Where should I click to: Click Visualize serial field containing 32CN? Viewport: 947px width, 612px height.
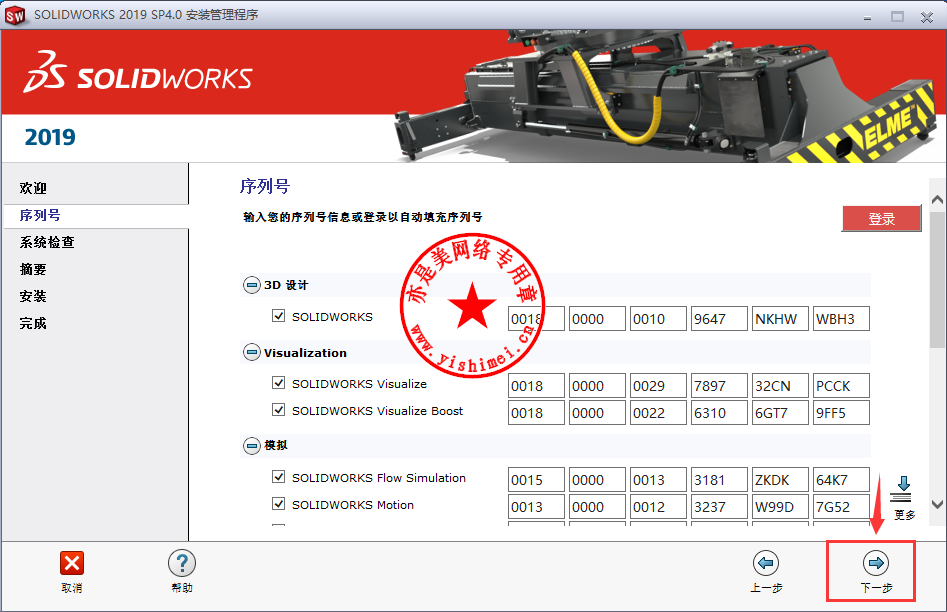pos(780,386)
